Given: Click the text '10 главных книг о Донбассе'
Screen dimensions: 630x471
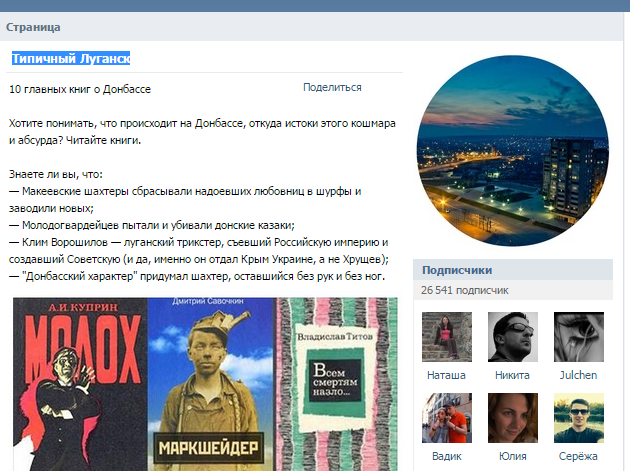Looking at the screenshot, I should coord(80,89).
